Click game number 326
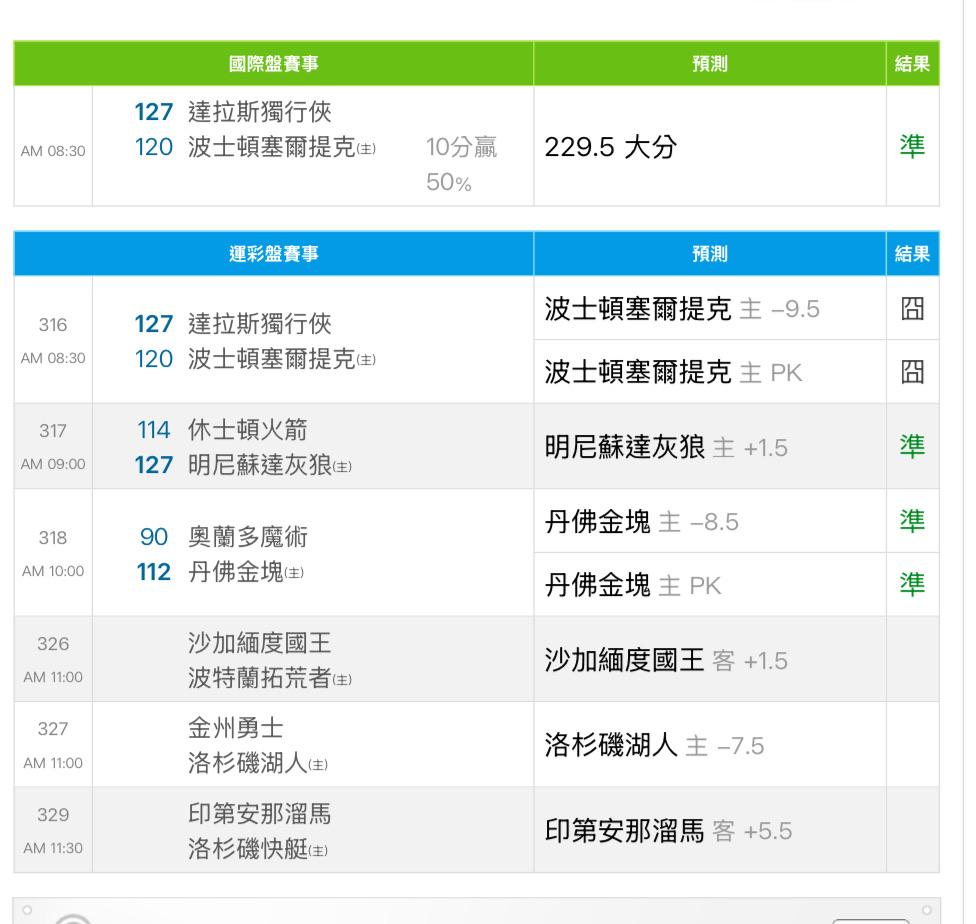Viewport: 976px width, 924px height. [x=53, y=643]
